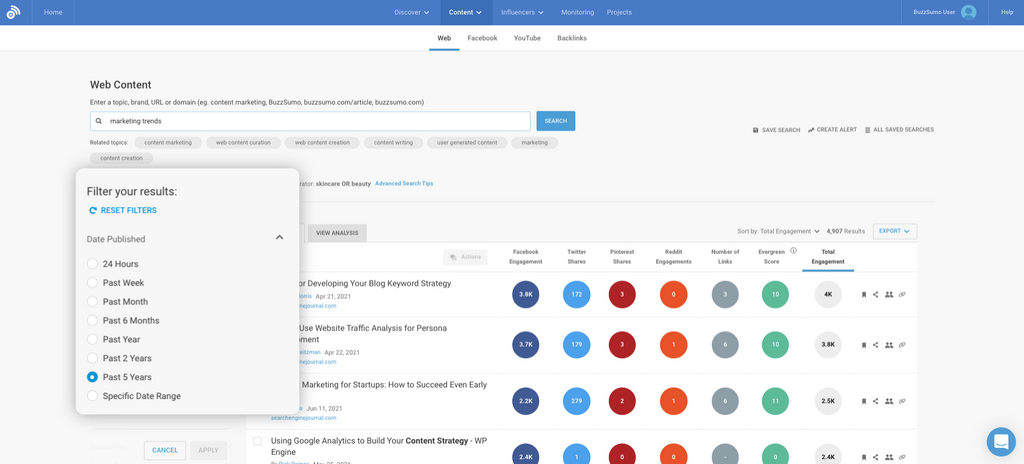View sharers icon in third result row
Viewport: 1024px width, 464px height.
point(889,401)
